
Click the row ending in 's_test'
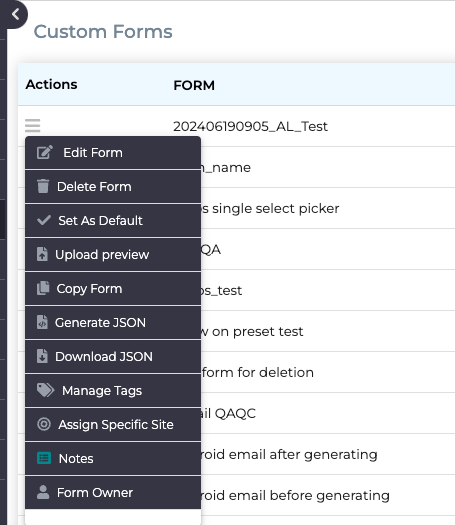pyautogui.click(x=328, y=290)
